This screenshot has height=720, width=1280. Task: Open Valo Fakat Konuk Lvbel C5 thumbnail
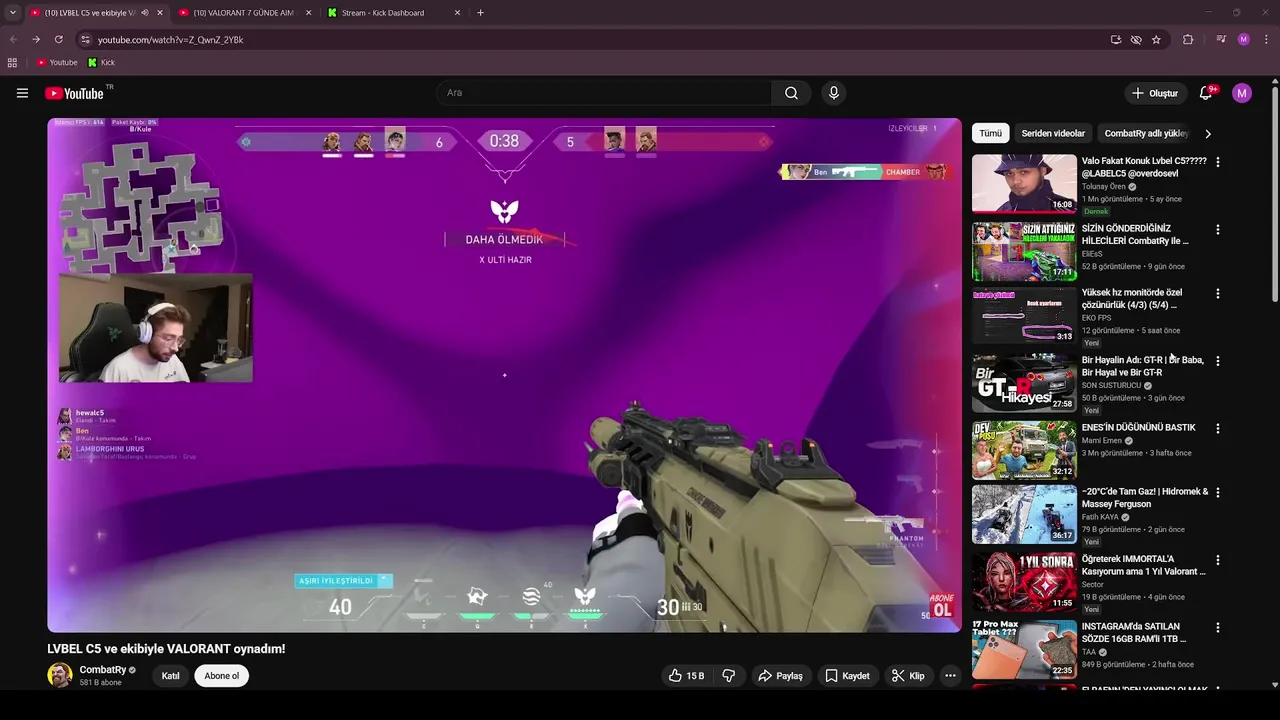tap(1024, 183)
